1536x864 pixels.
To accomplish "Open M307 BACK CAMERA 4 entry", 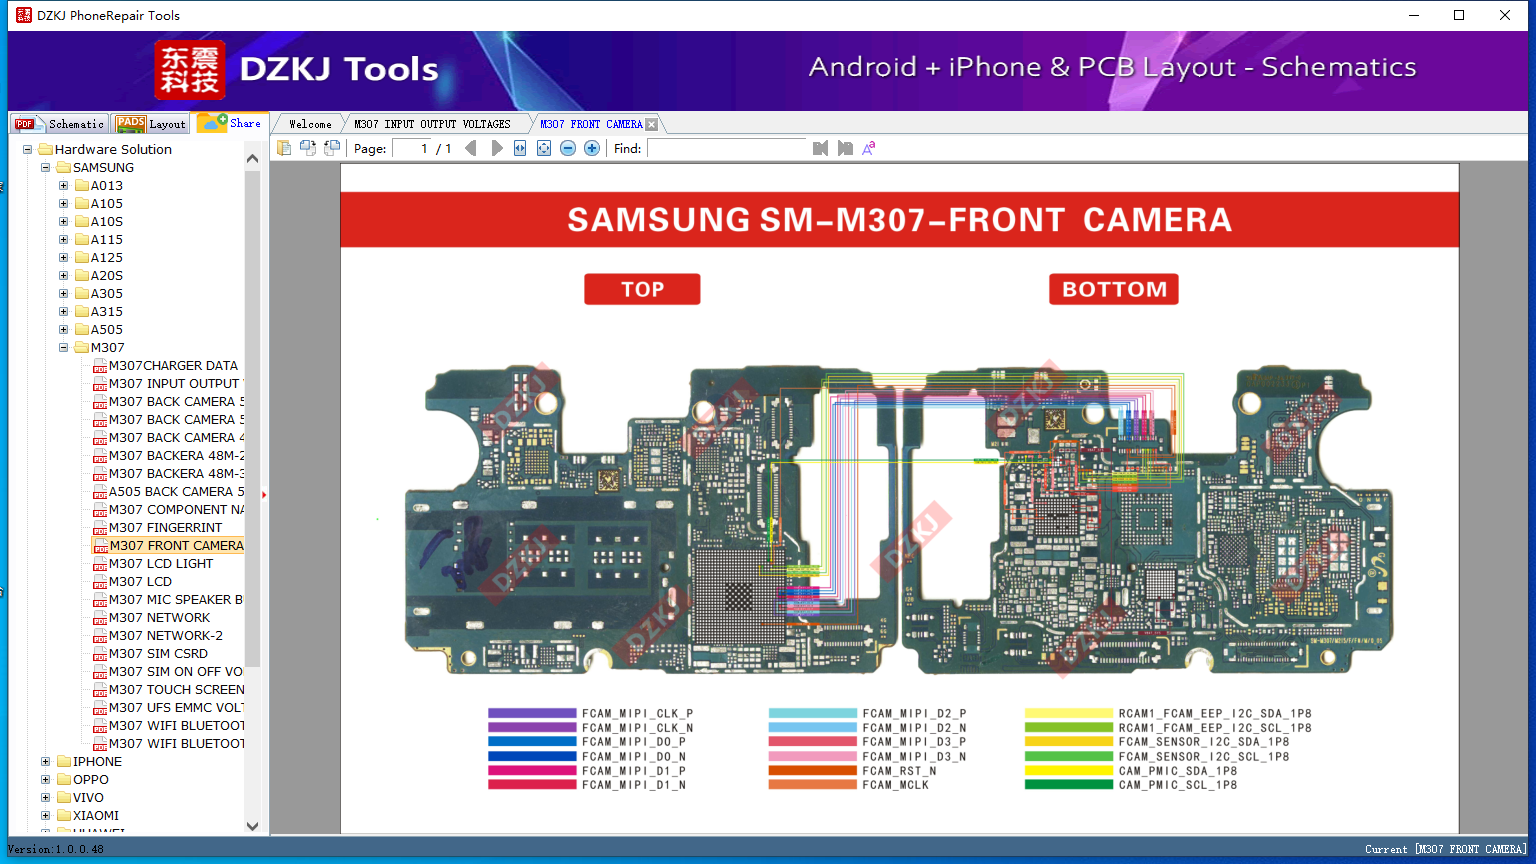I will [x=177, y=438].
